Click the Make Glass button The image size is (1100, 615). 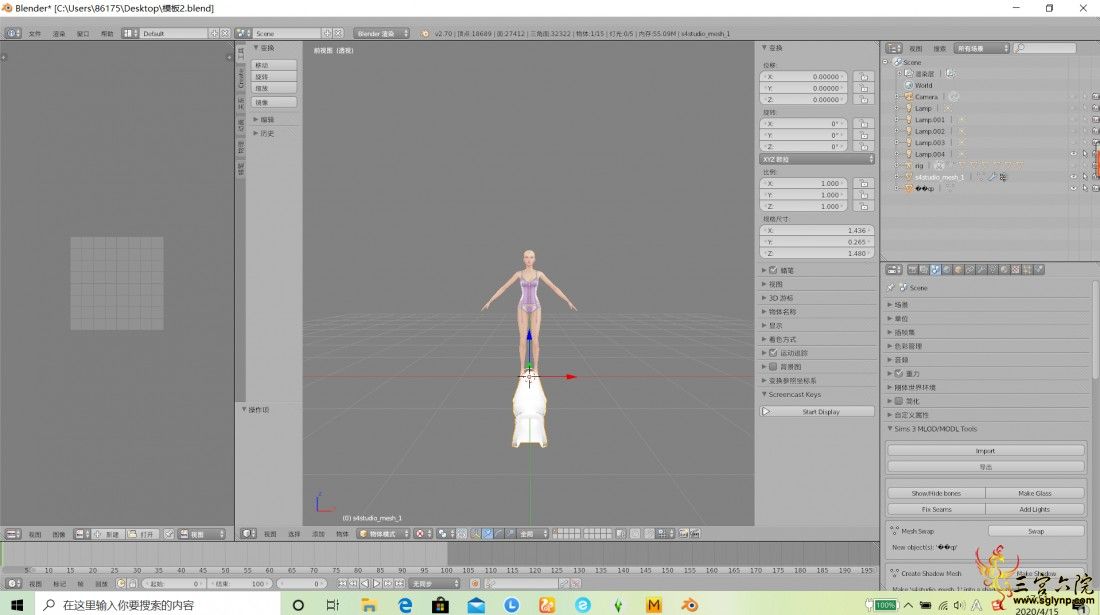point(1035,494)
